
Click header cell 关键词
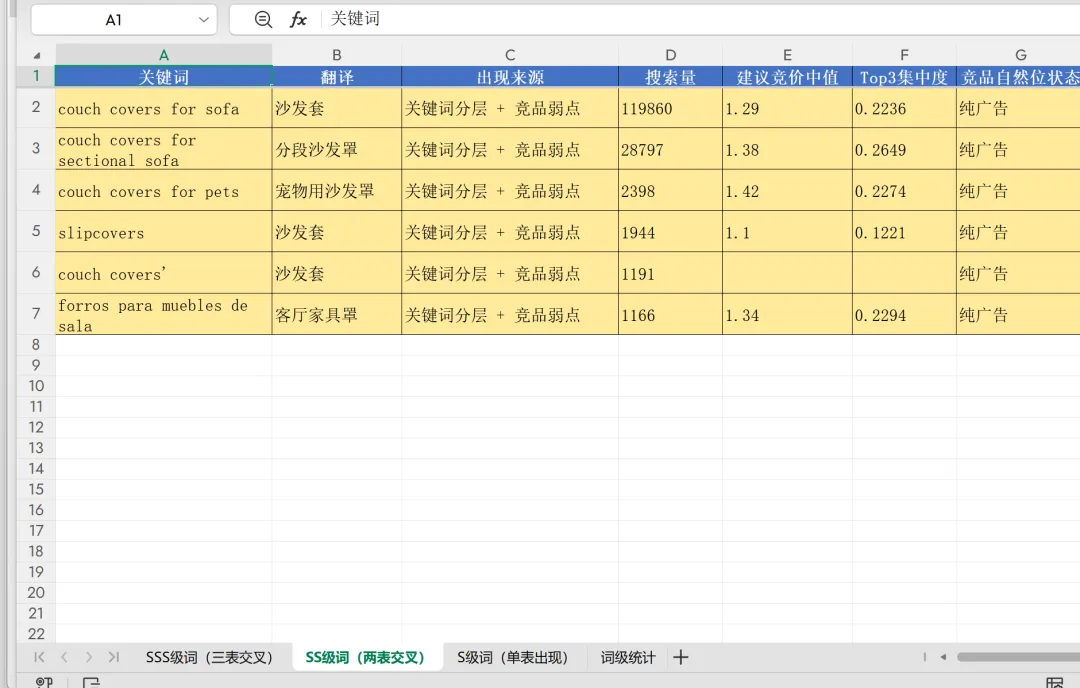pos(164,76)
